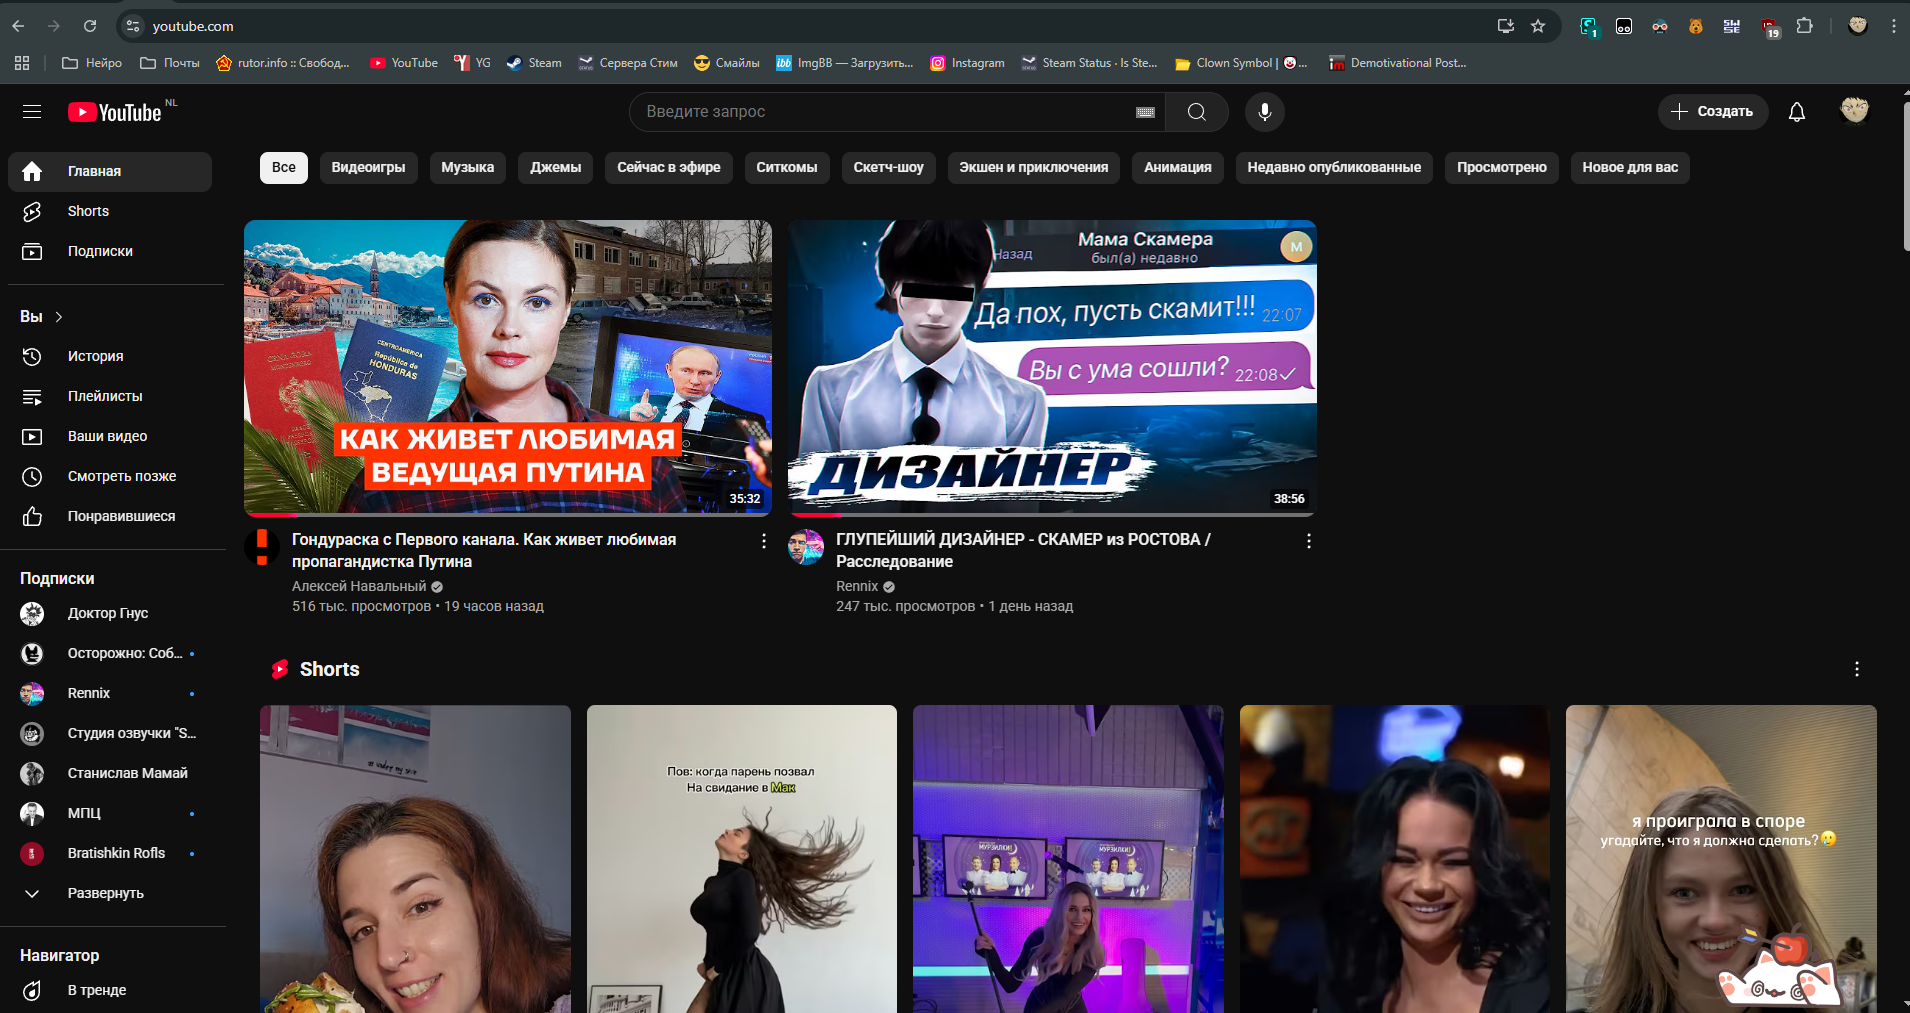Click the YouTube logo
The width and height of the screenshot is (1910, 1013).
pos(115,112)
